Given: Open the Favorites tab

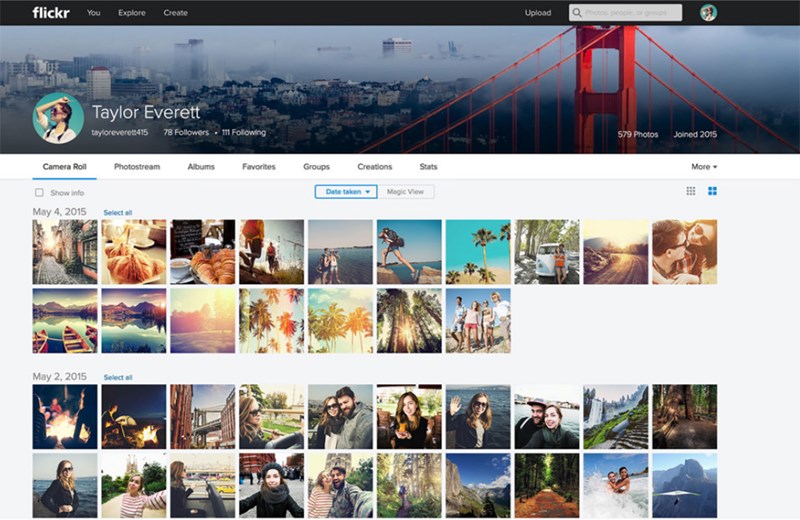Looking at the screenshot, I should click(259, 166).
